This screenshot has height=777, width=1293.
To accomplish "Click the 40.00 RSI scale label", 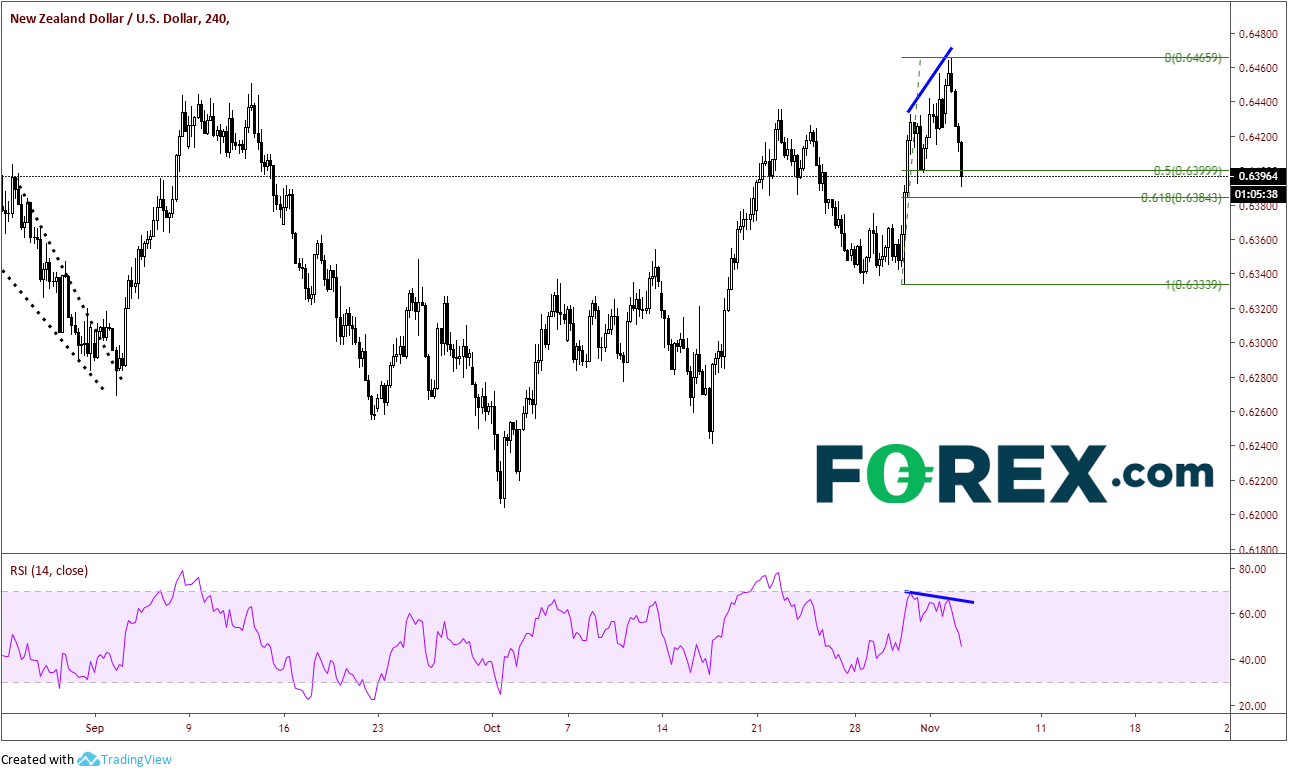I will click(1252, 660).
